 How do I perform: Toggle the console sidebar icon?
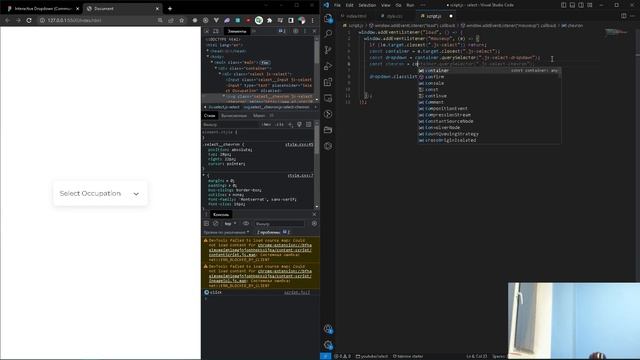coord(207,224)
